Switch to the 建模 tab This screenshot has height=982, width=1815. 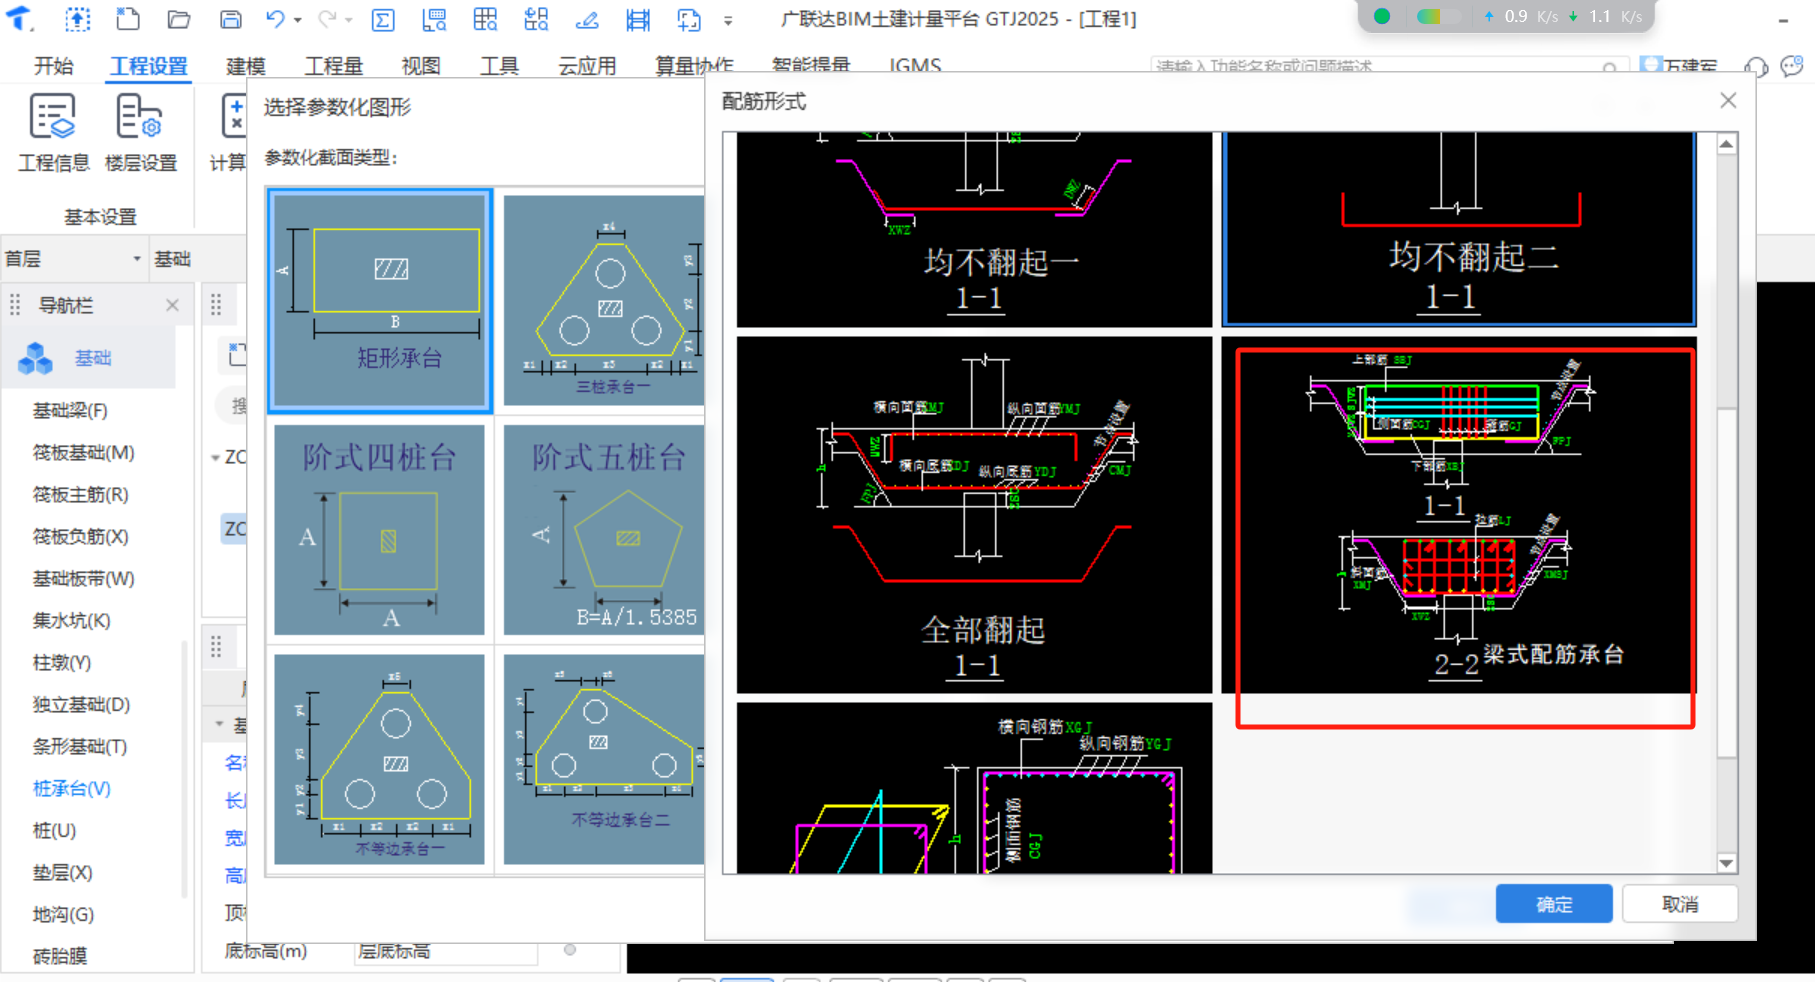click(x=246, y=66)
